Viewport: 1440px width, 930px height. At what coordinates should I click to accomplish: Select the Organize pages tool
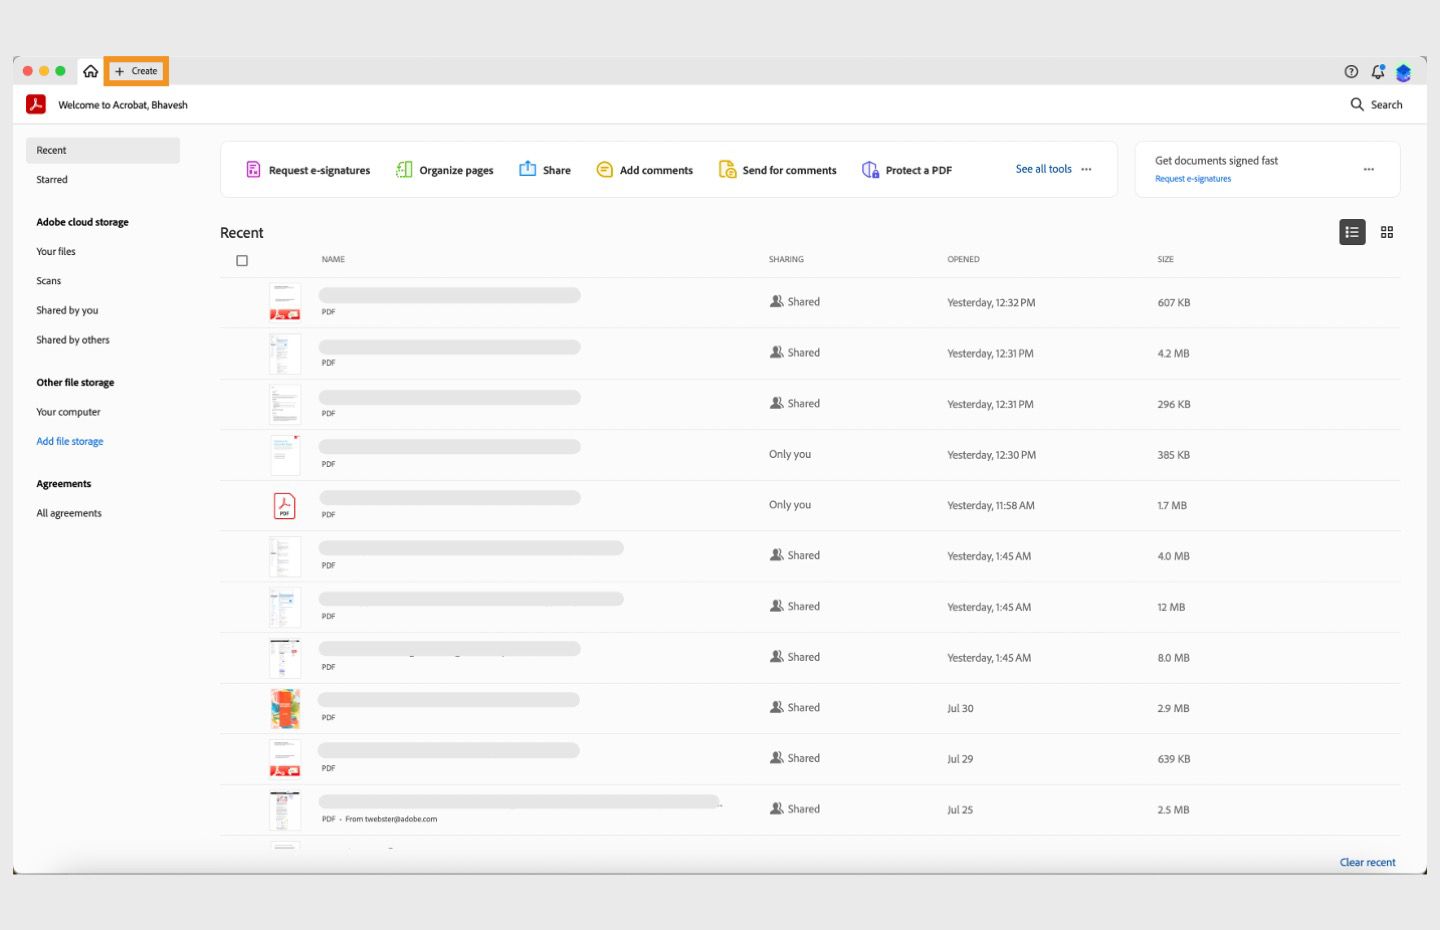click(404, 169)
